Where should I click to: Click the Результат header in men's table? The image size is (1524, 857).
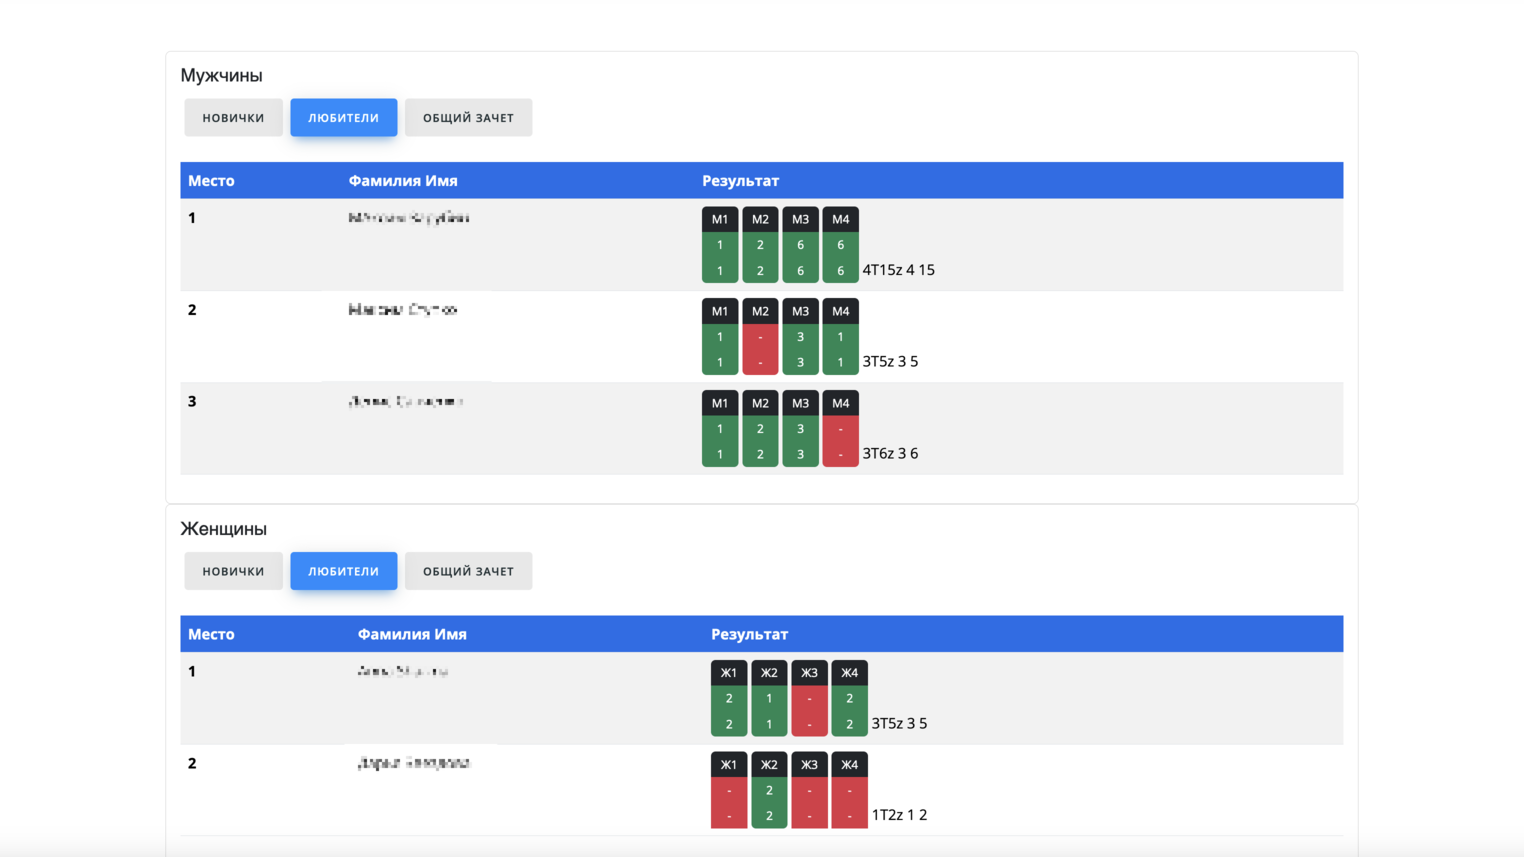(740, 181)
